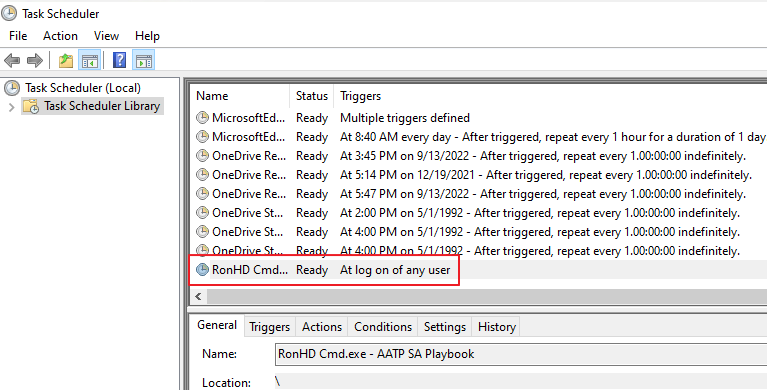Viewport: 767px width, 390px height.
Task: Click the task list horizontal scrollbar track
Action: tap(487, 296)
